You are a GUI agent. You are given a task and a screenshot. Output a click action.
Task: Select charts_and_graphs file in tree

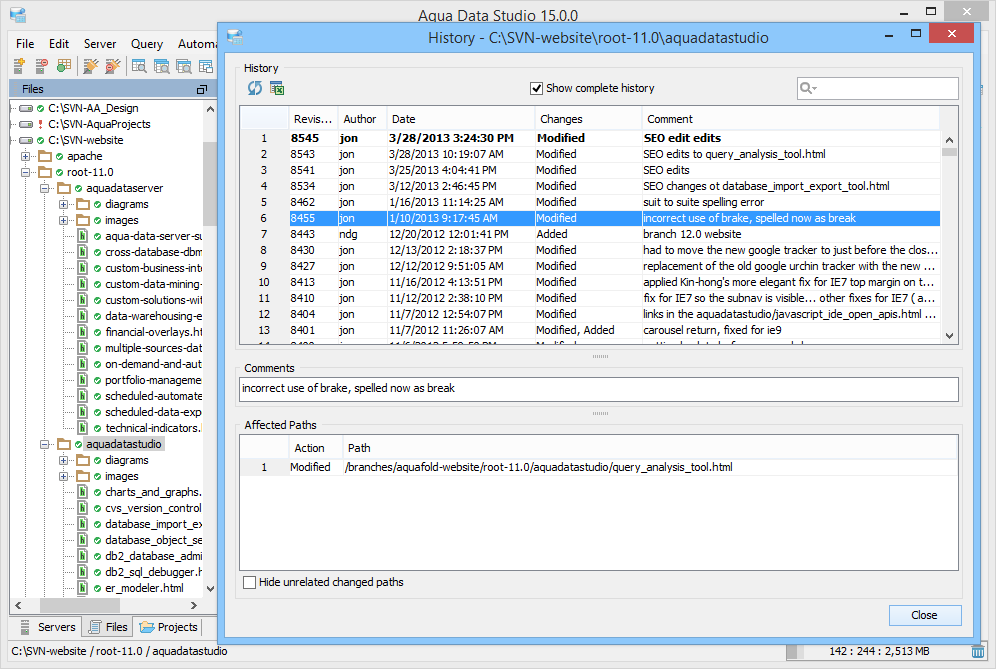[153, 492]
